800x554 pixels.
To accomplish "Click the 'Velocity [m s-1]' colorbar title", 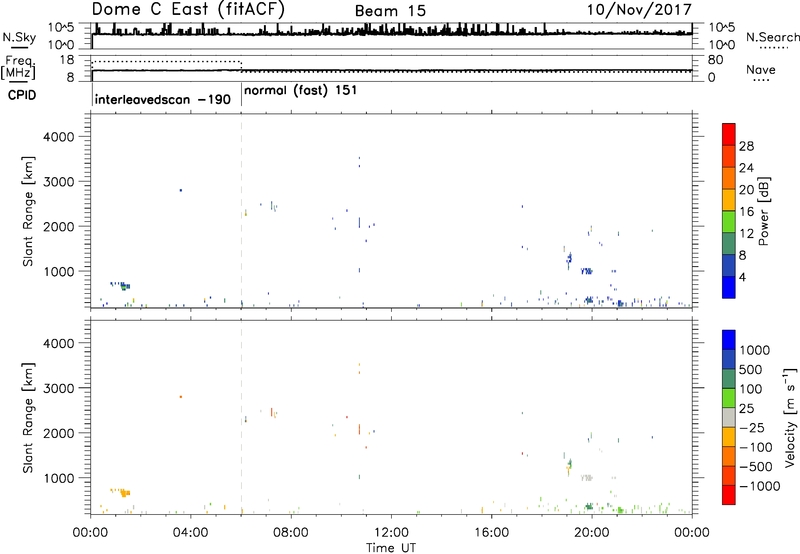I will coord(790,417).
